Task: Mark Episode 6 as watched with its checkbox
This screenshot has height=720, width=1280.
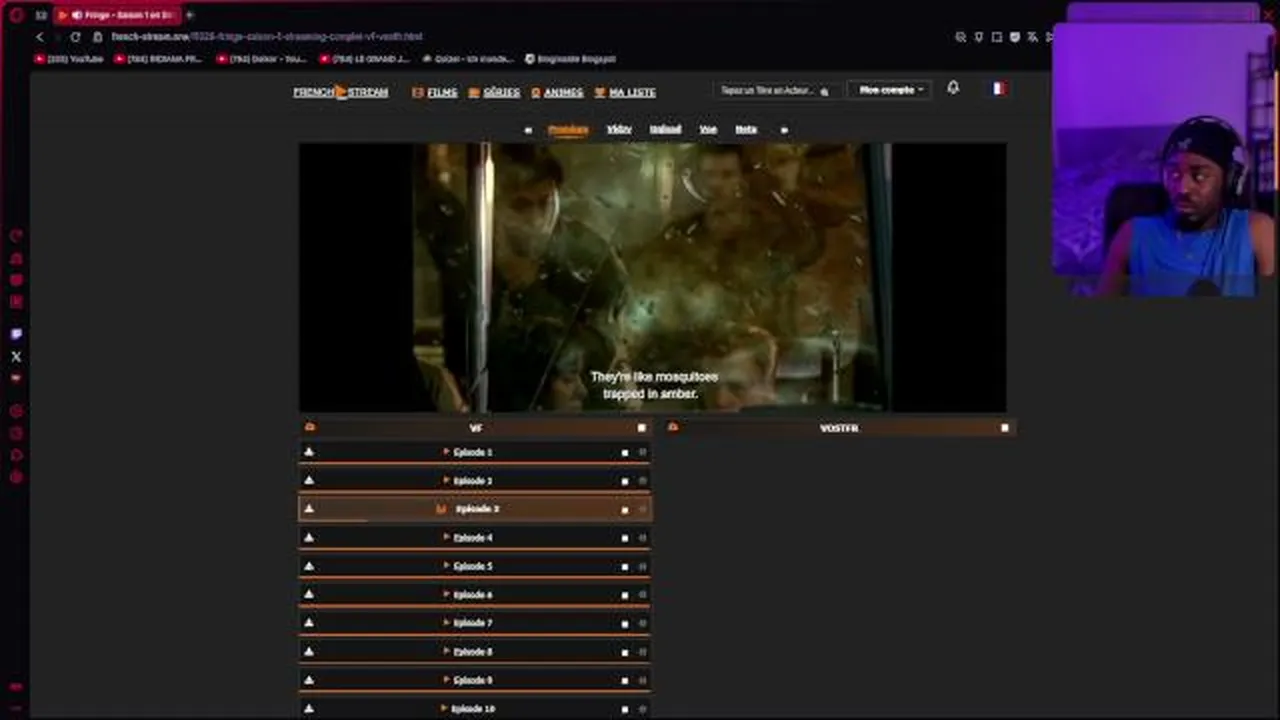Action: [x=625, y=595]
